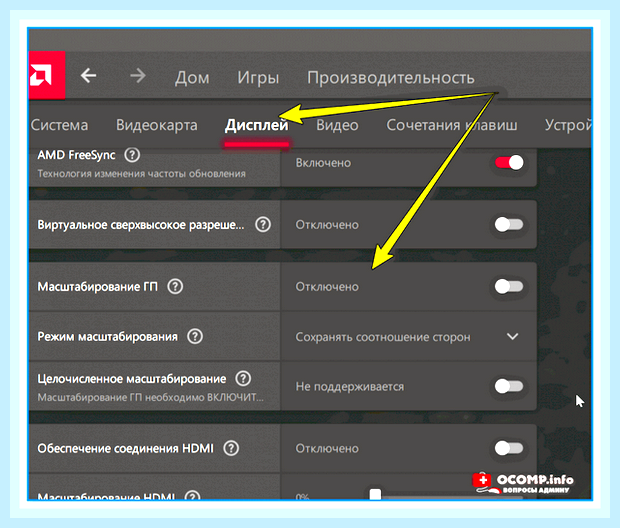Click the Масштабирование ГП label
The height and width of the screenshot is (528, 620).
point(98,286)
